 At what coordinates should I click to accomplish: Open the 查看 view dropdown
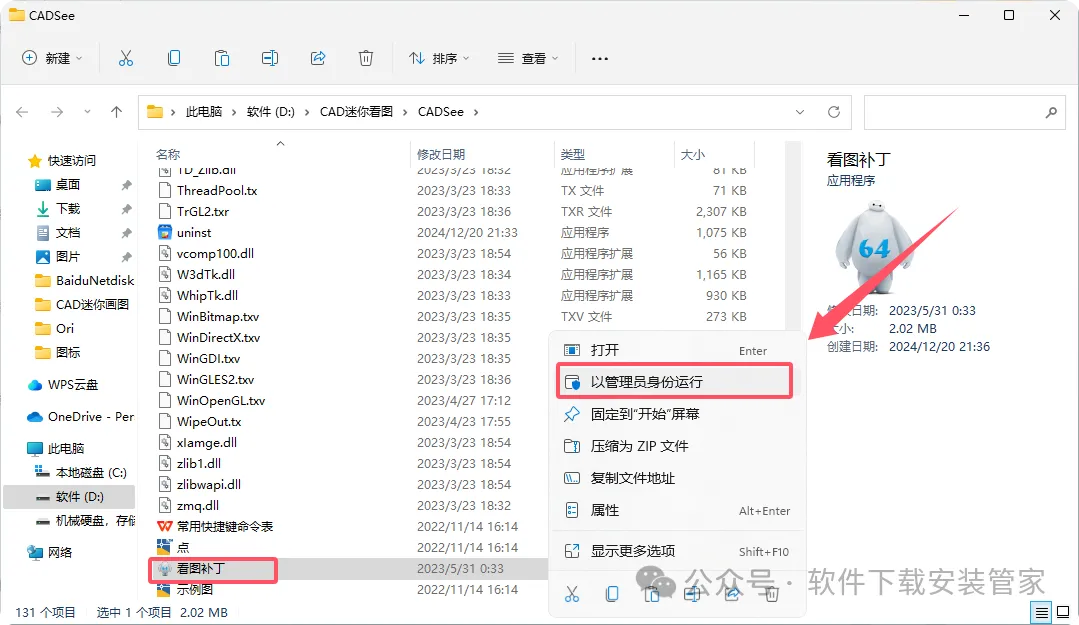click(528, 59)
